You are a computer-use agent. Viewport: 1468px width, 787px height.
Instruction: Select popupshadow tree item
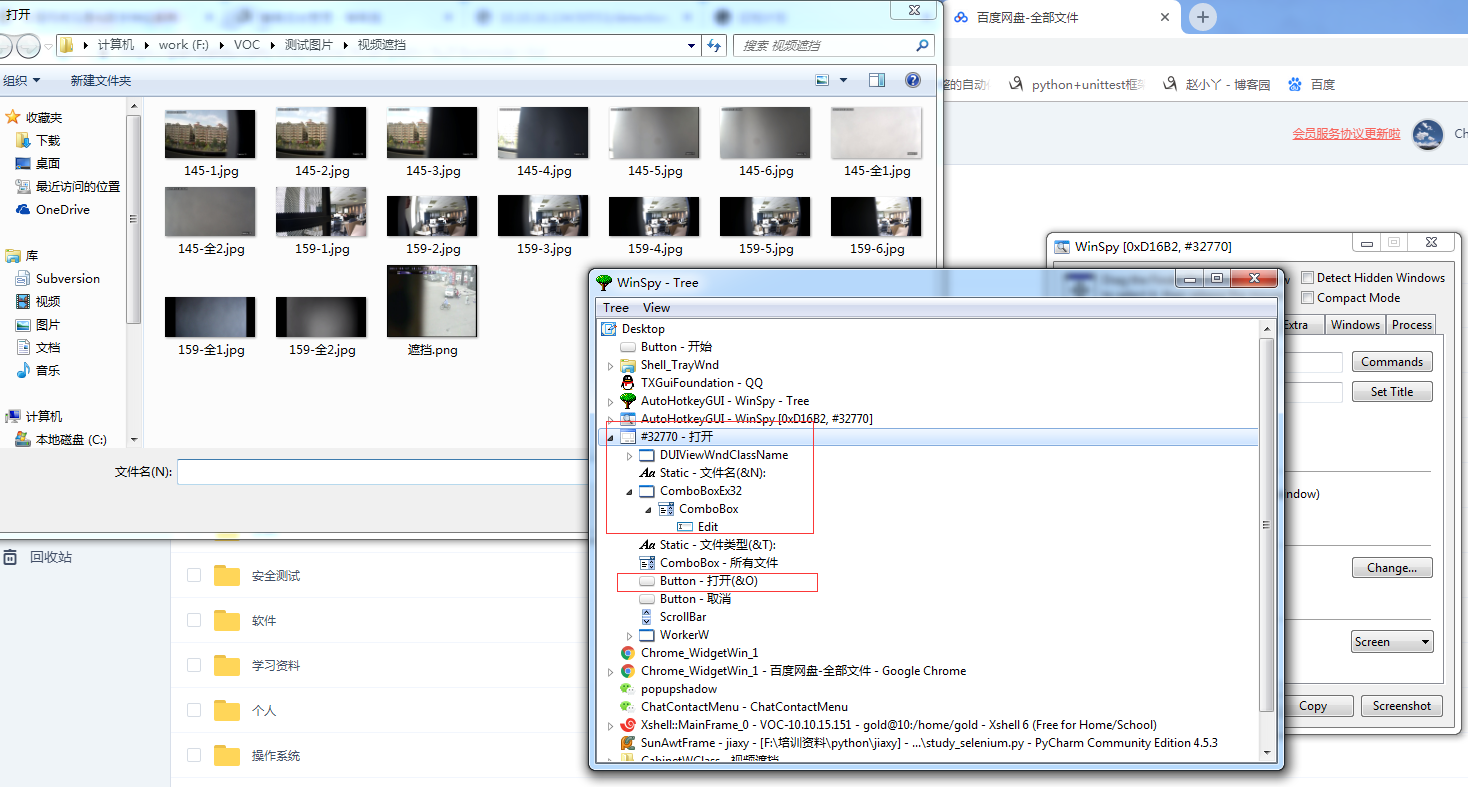(678, 689)
